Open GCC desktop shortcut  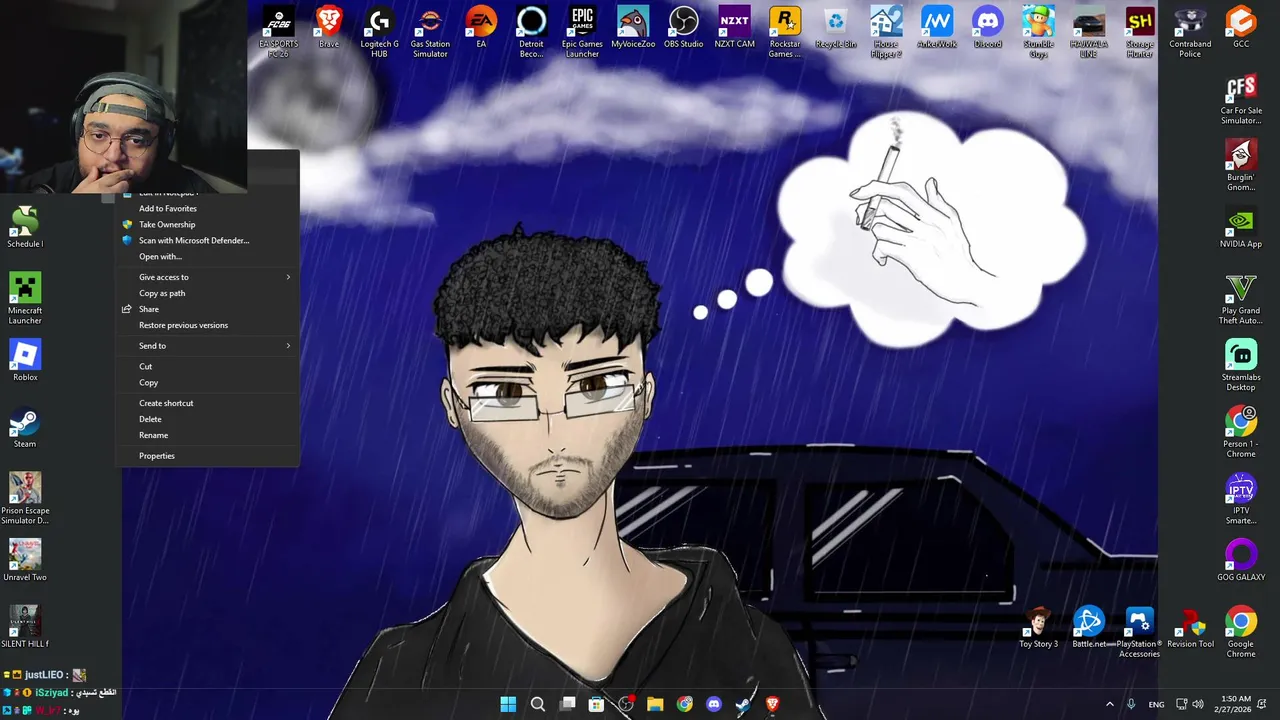click(1241, 27)
